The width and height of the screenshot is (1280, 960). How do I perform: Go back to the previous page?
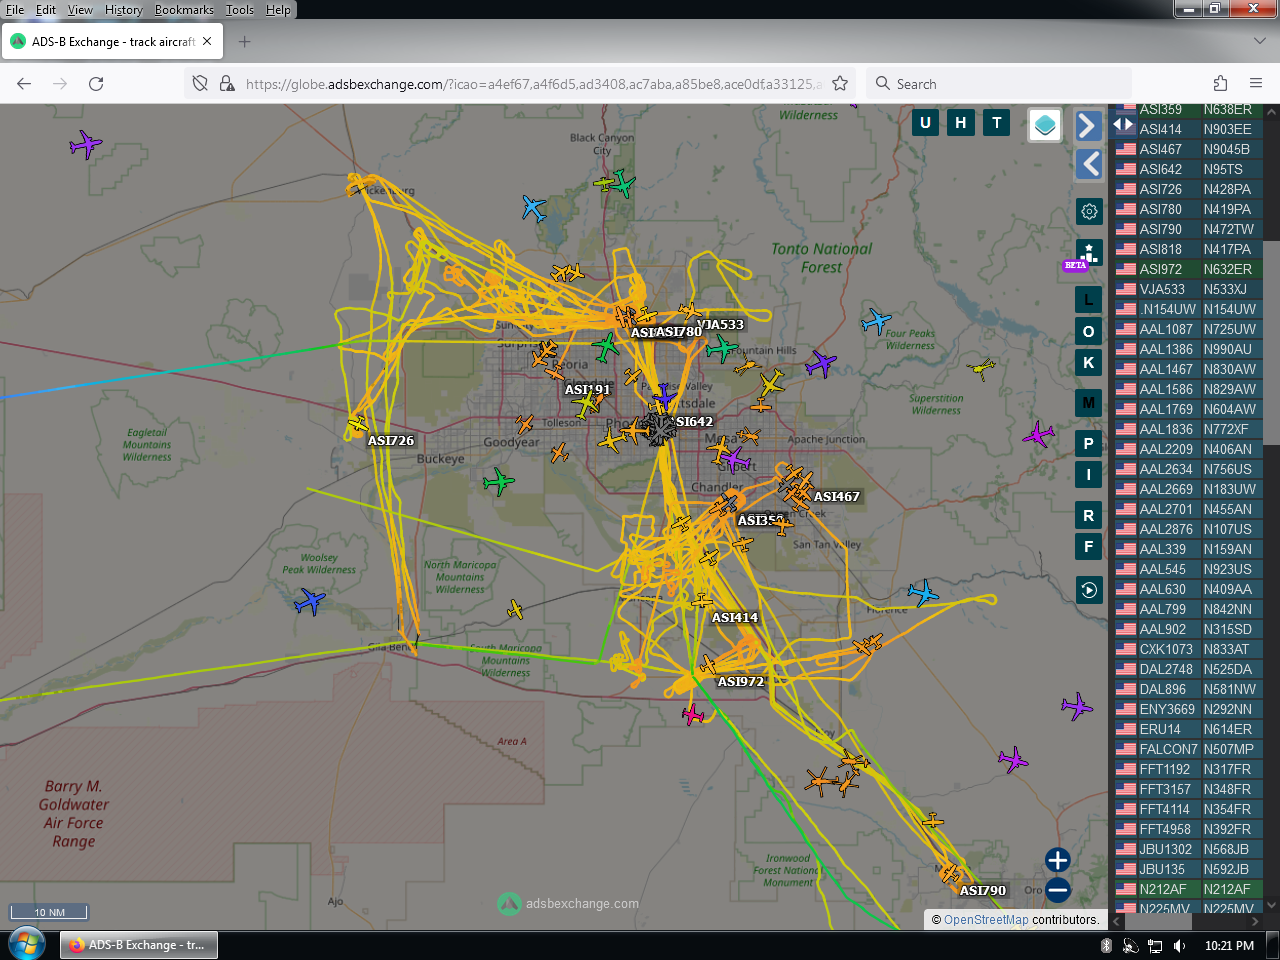click(24, 84)
